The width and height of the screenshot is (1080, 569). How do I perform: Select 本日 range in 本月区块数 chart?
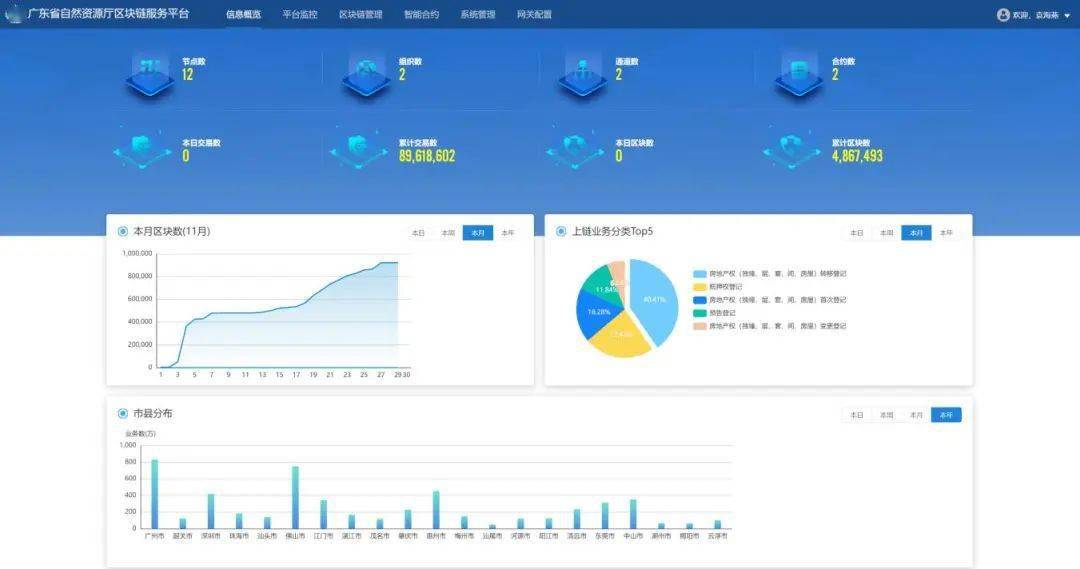click(x=418, y=233)
